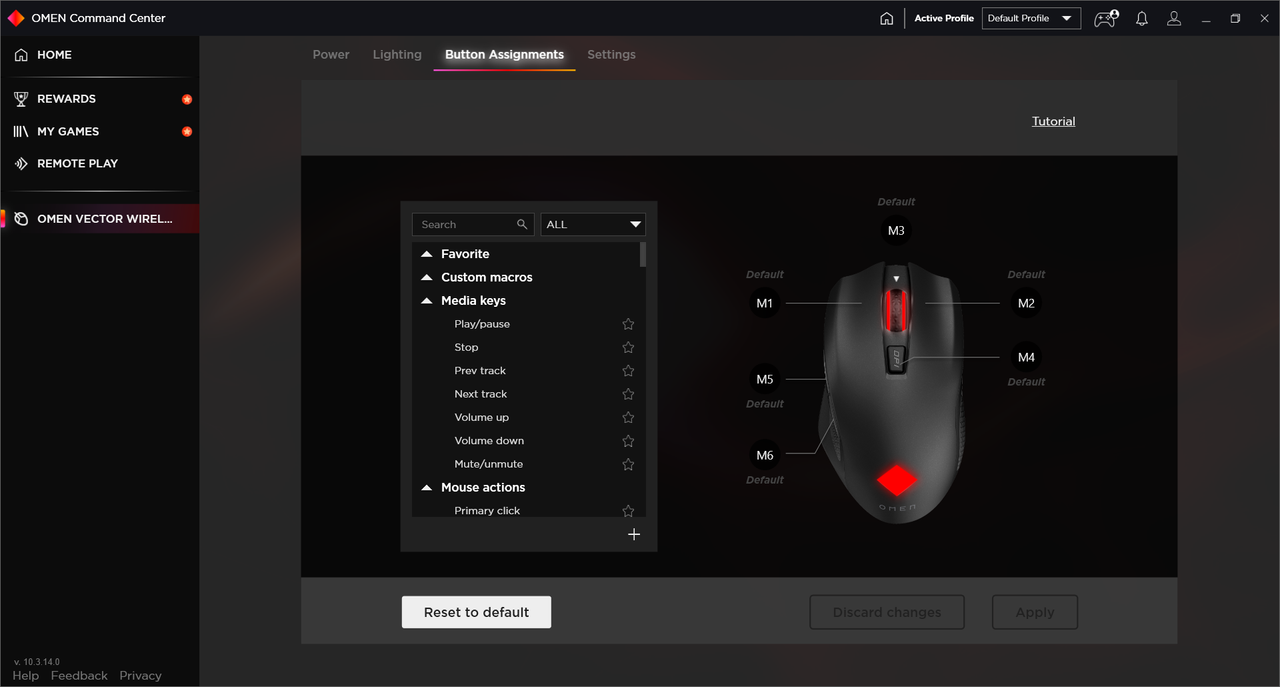Favorite the Primary click star

[628, 510]
